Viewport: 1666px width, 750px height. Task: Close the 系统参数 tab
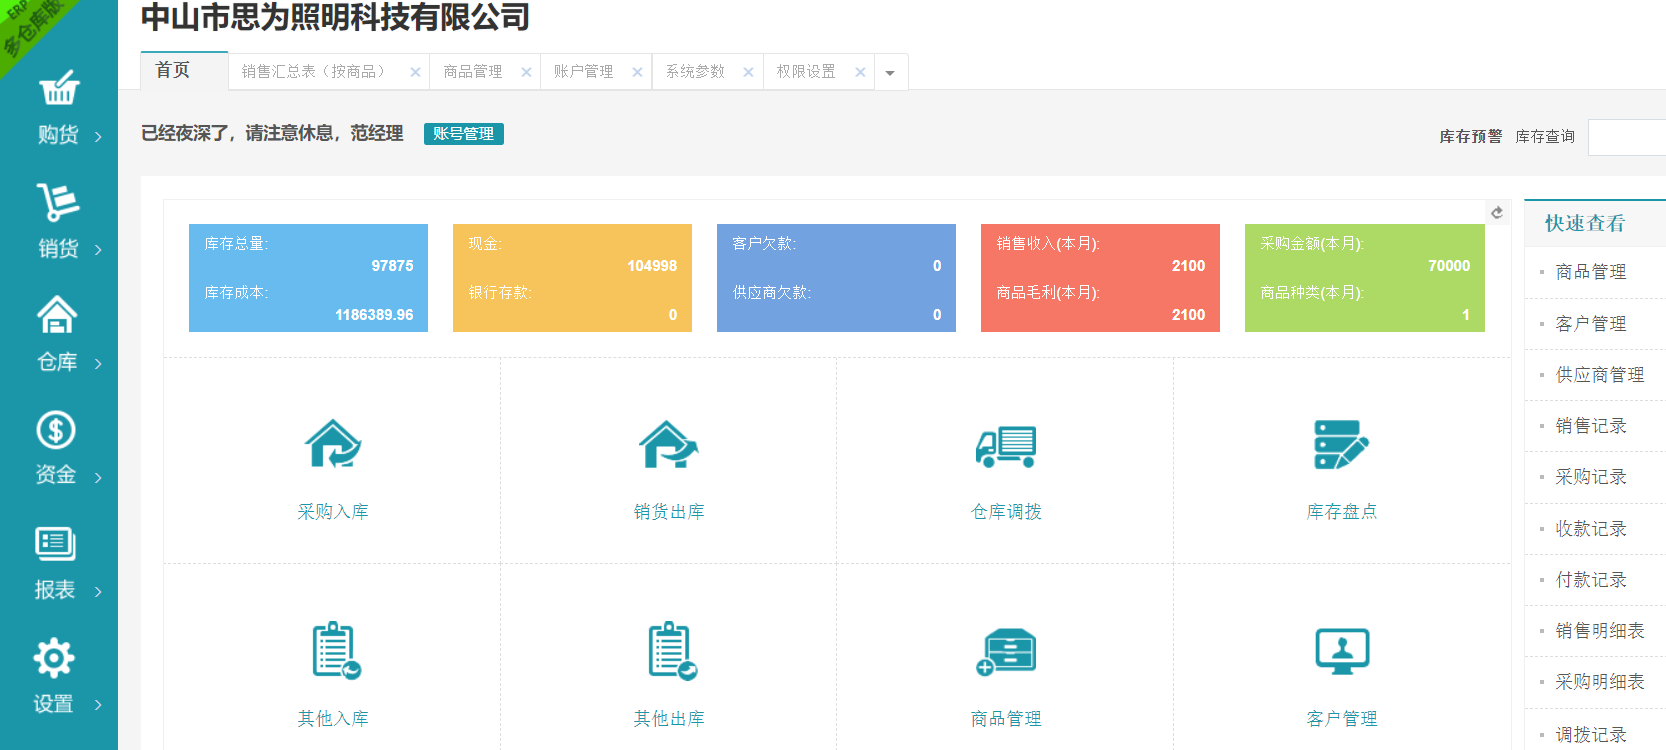(x=748, y=72)
